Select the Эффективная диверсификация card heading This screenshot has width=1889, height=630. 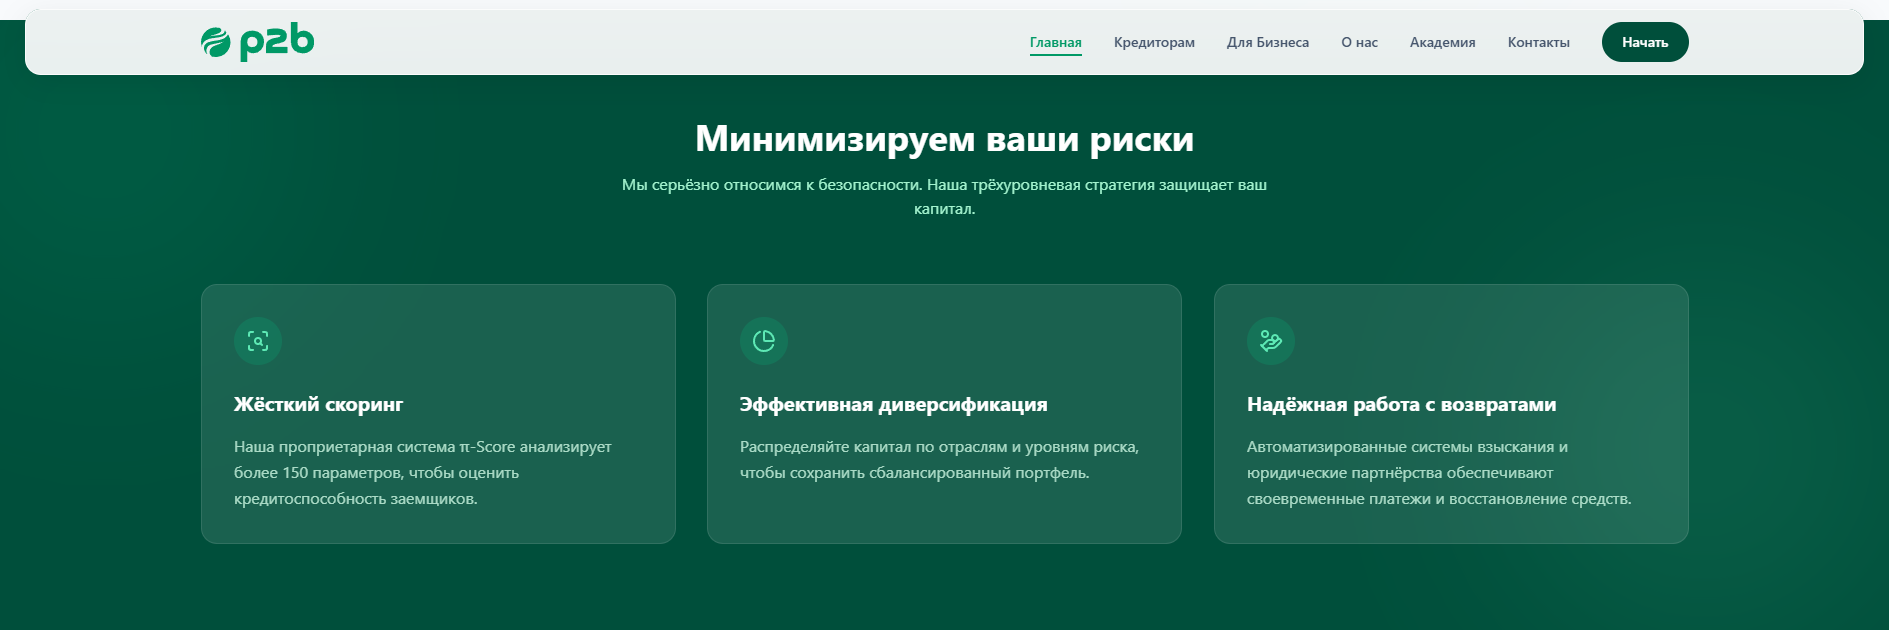point(894,404)
